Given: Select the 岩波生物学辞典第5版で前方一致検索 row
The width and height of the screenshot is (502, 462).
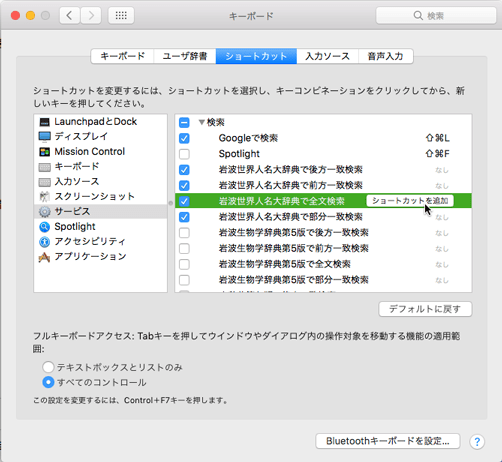Looking at the screenshot, I should (x=323, y=248).
